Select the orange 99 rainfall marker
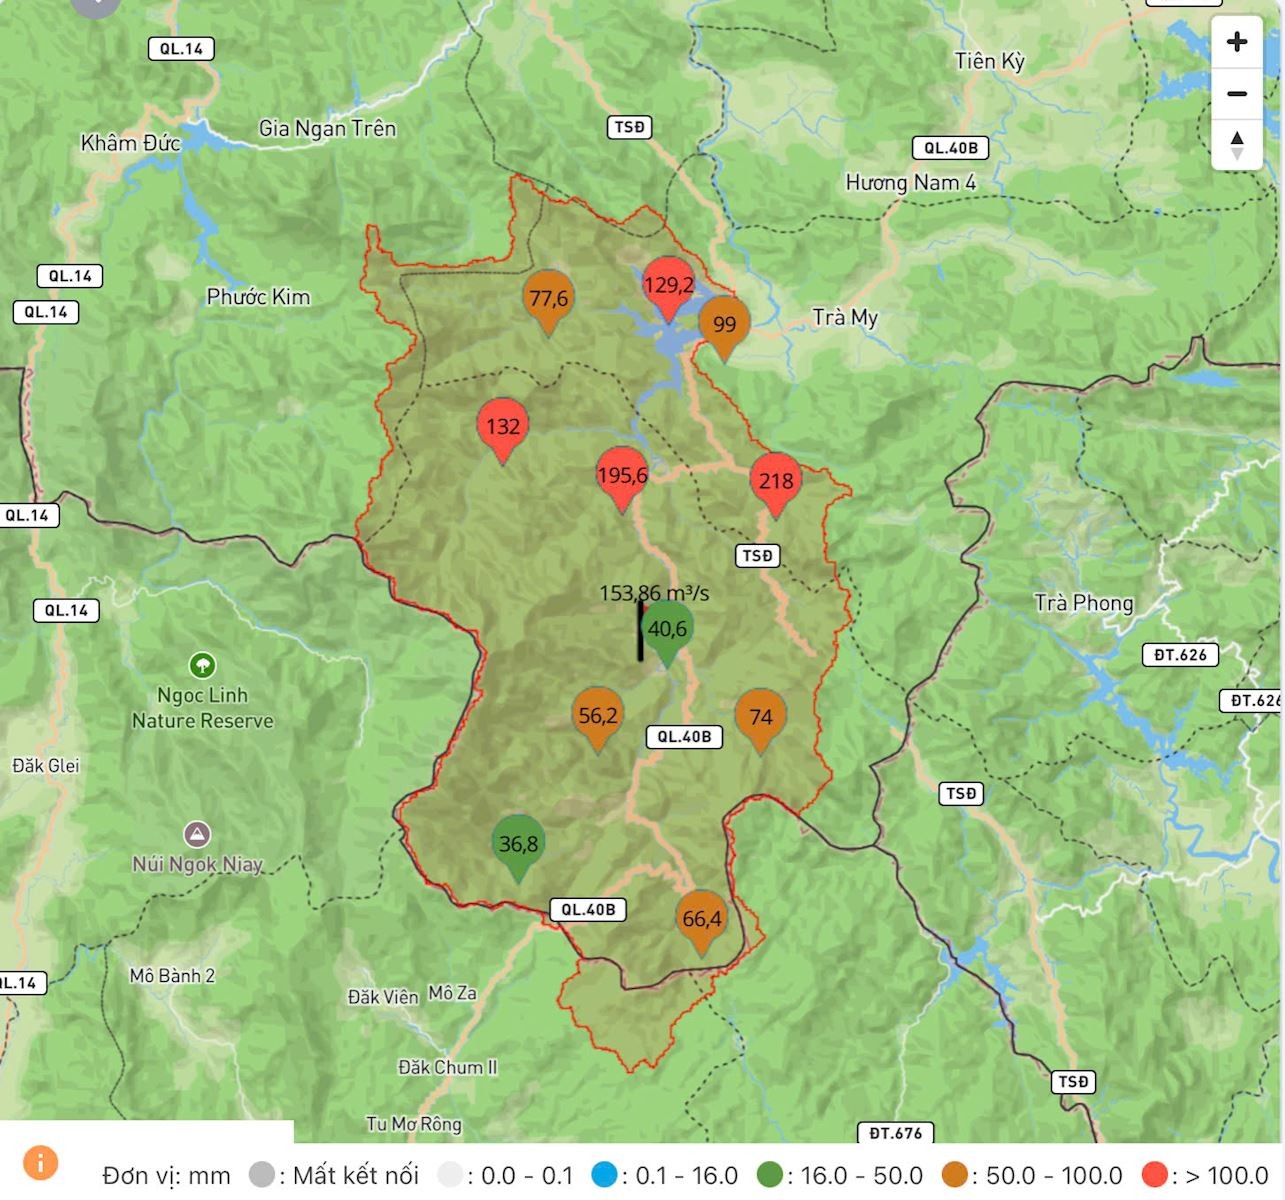This screenshot has height=1200, width=1285. coord(724,324)
